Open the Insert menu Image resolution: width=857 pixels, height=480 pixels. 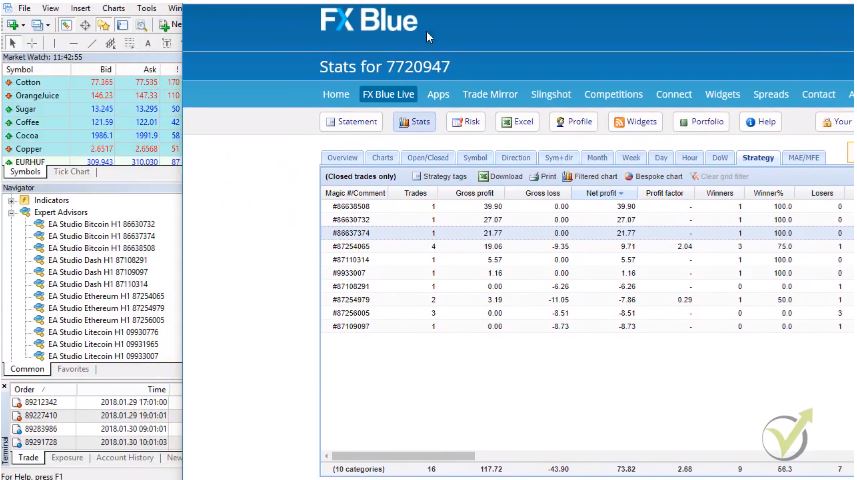point(80,8)
